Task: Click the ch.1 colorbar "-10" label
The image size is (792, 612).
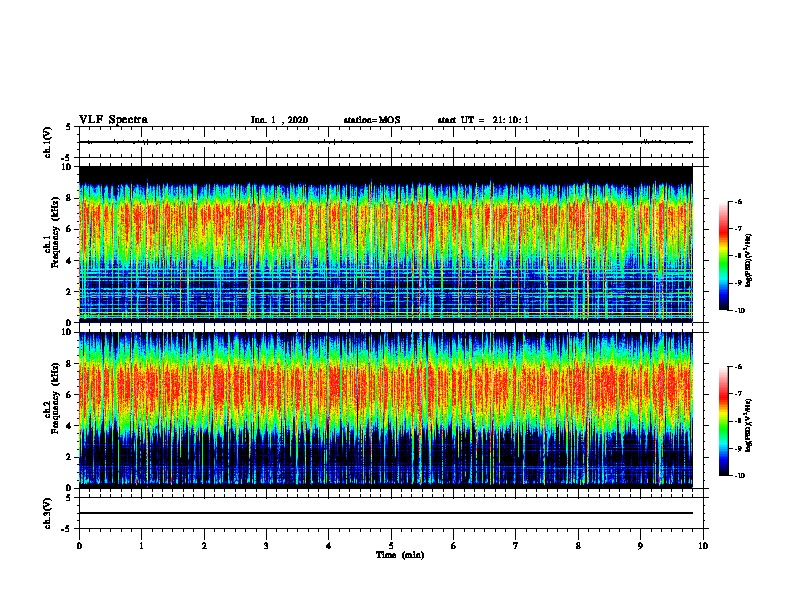Action: pyautogui.click(x=740, y=311)
